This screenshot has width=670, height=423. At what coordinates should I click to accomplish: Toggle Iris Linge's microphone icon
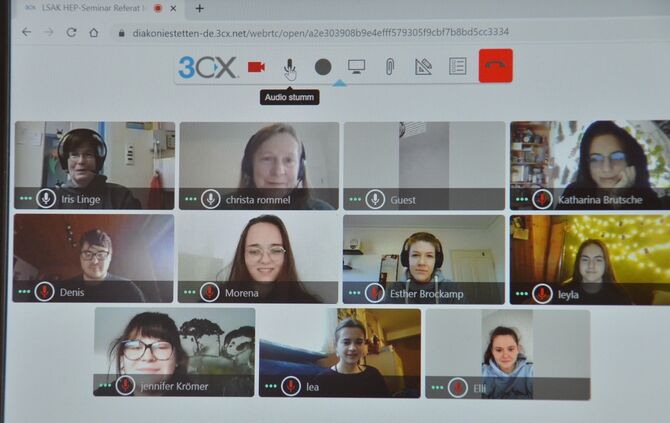[x=46, y=198]
